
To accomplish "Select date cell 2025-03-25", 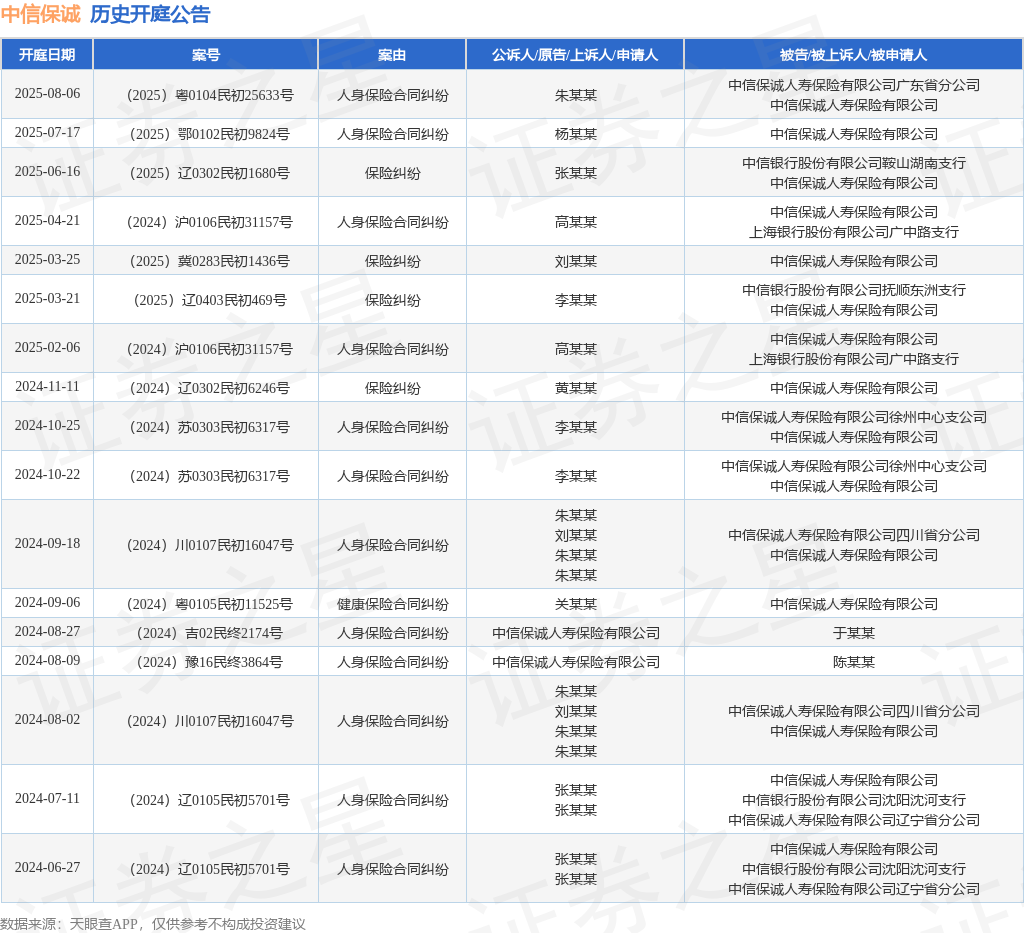I will [x=47, y=259].
